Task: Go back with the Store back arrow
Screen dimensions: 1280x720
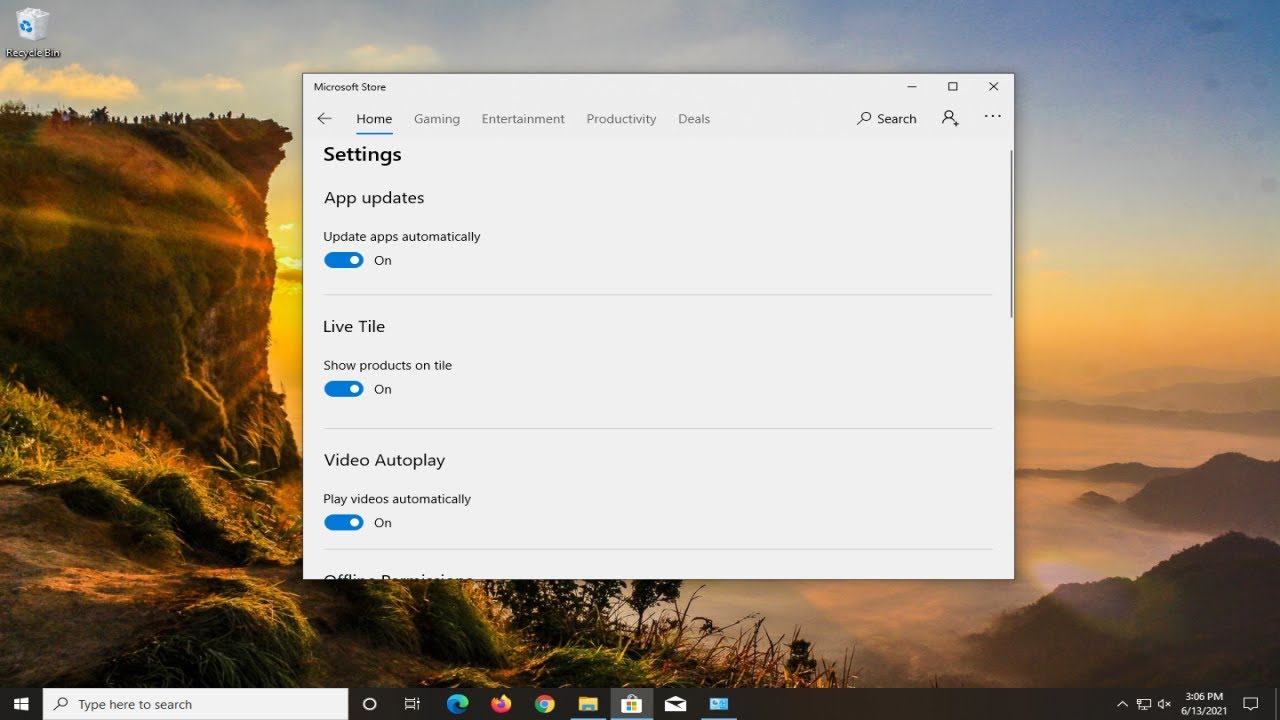Action: [324, 118]
